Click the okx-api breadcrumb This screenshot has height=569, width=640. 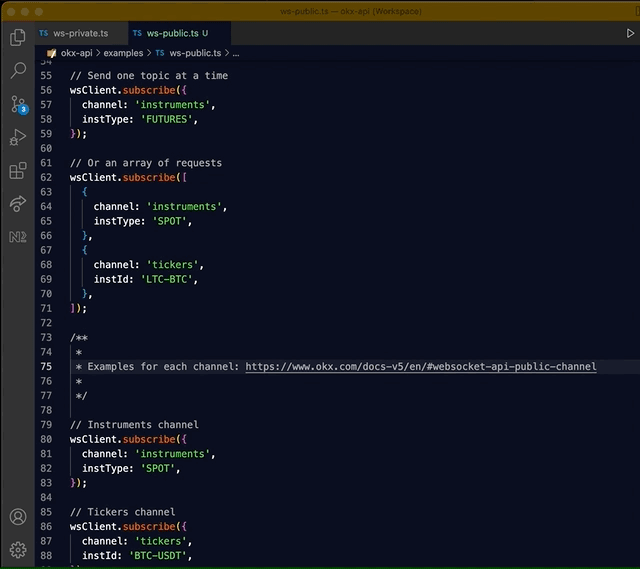76,53
